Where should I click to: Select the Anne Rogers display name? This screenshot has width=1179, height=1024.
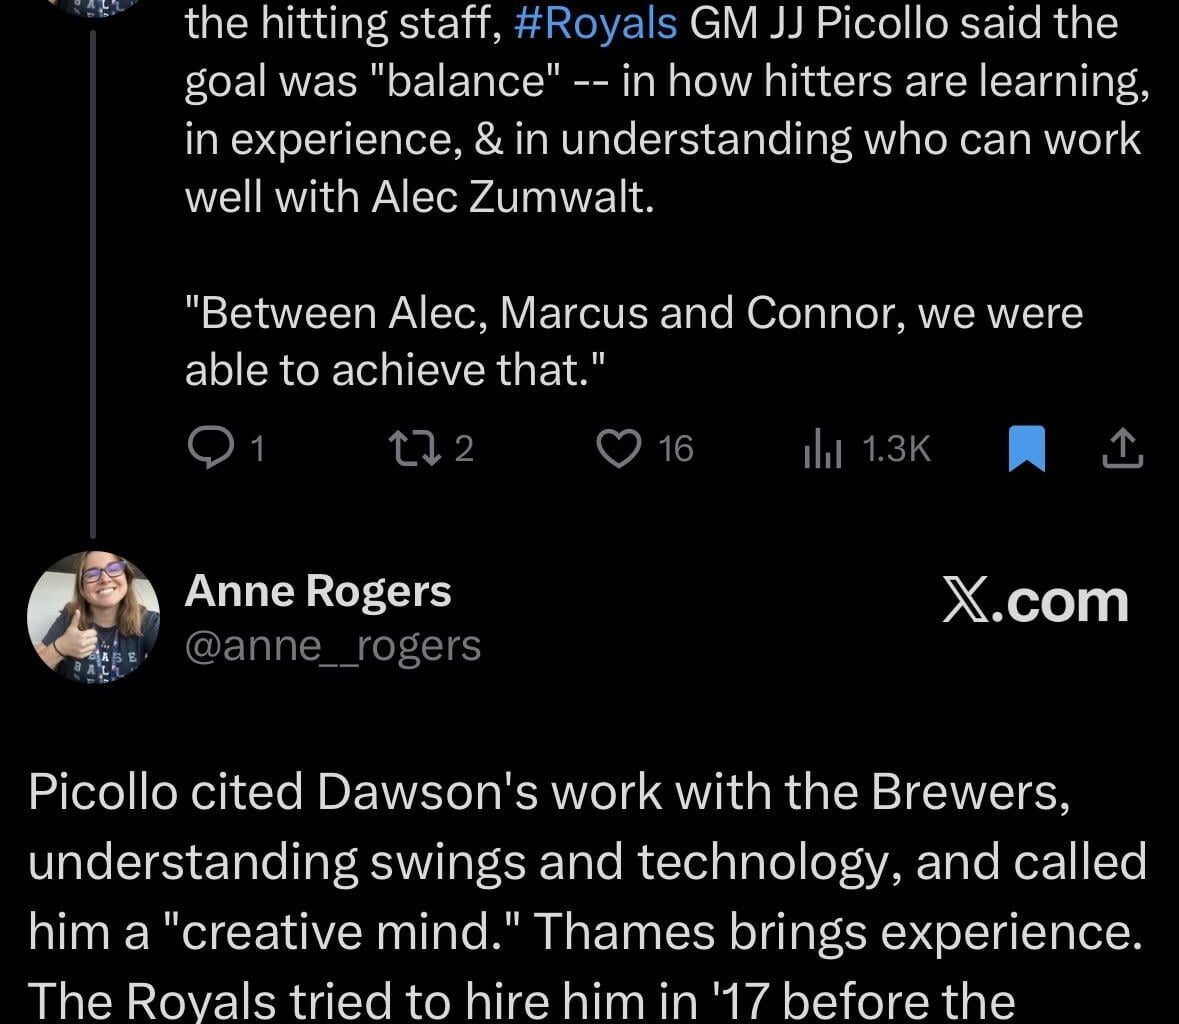point(318,590)
